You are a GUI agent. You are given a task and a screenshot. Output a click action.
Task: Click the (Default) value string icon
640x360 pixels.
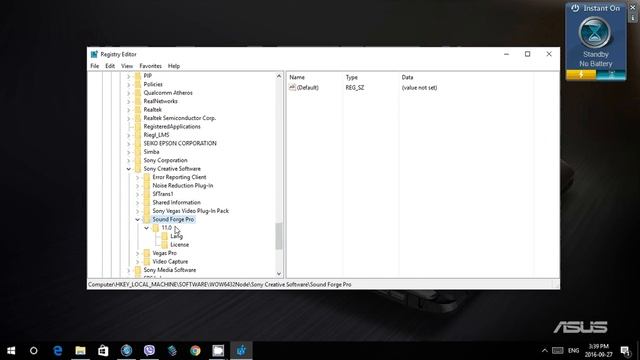click(x=292, y=87)
